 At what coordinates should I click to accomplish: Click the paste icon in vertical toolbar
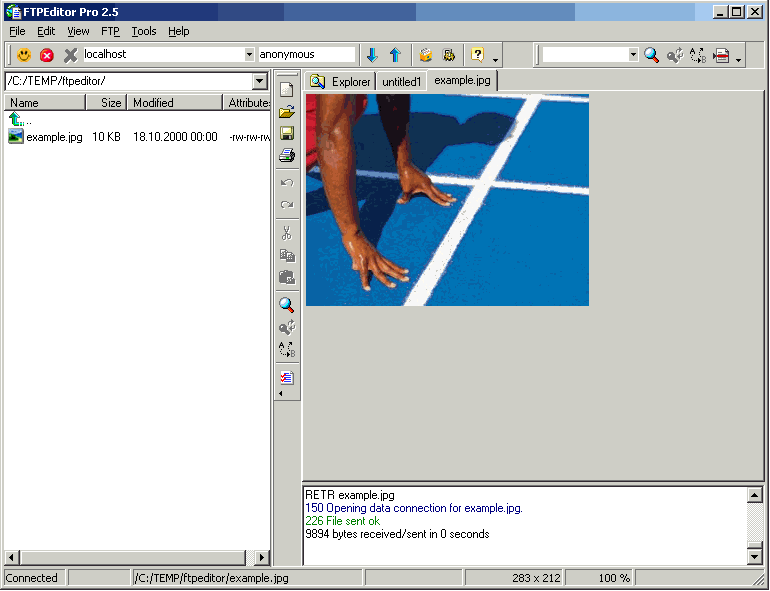[287, 277]
